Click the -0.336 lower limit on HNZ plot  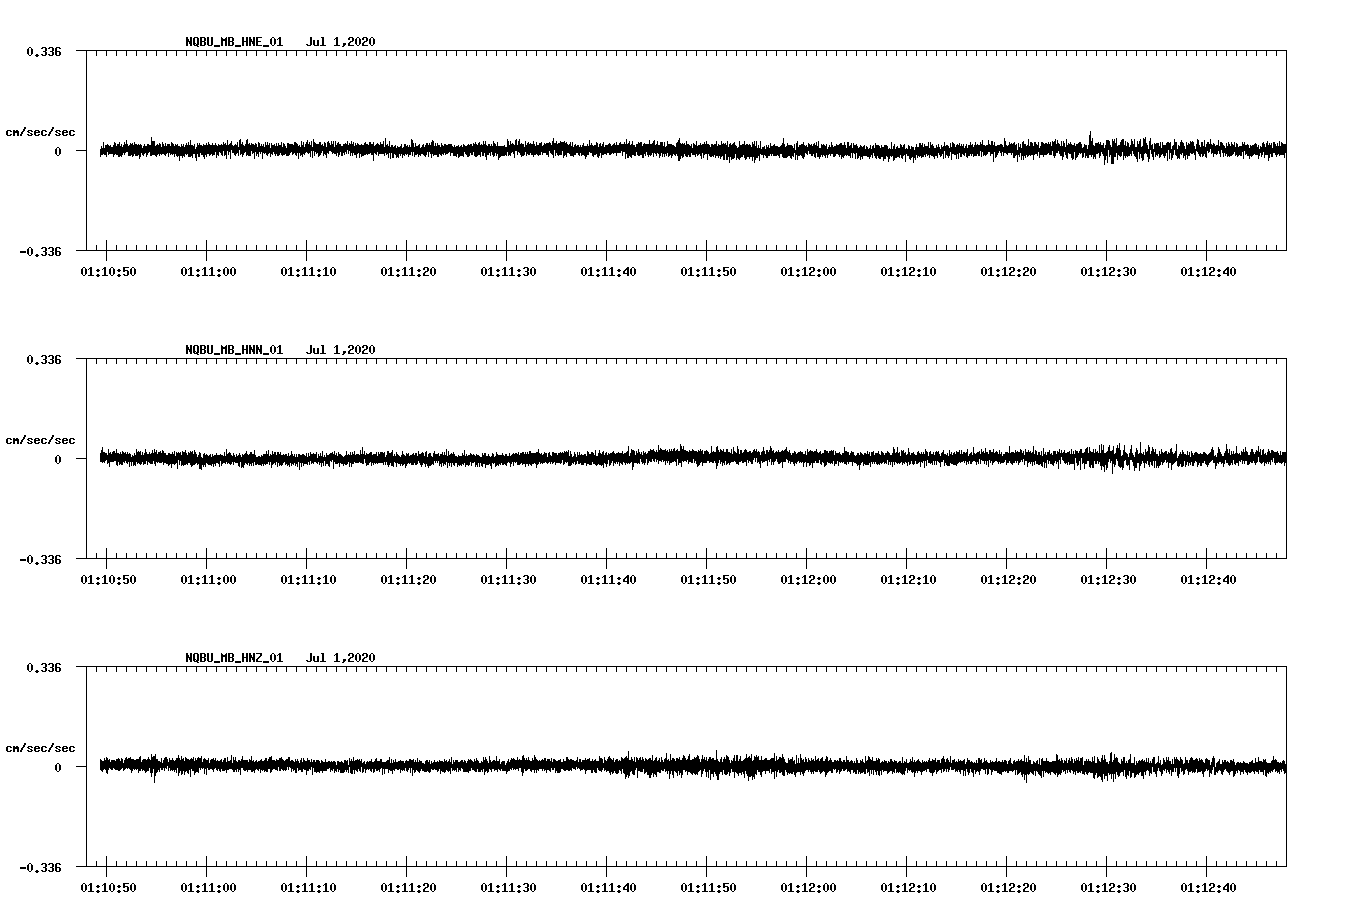(40, 867)
